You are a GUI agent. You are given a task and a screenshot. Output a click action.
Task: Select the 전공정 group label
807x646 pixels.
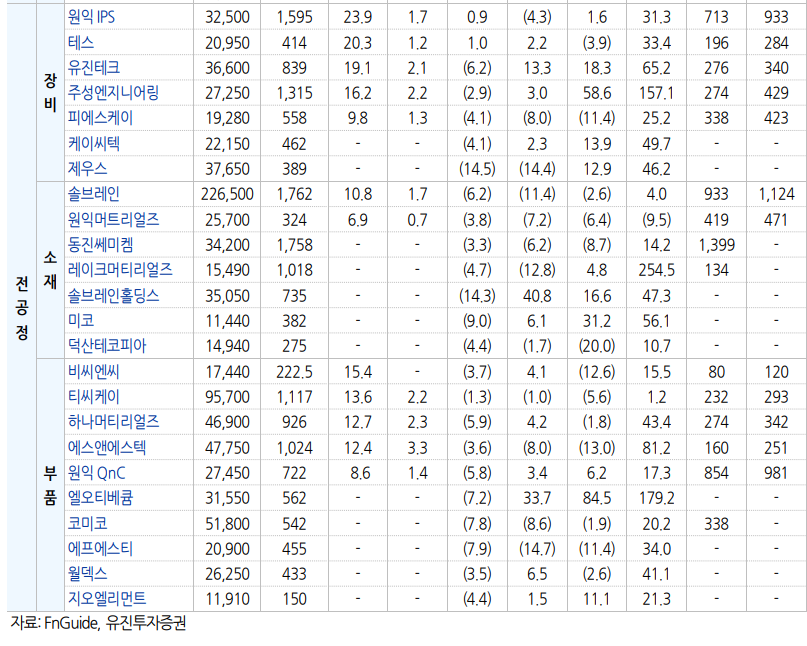pos(22,308)
